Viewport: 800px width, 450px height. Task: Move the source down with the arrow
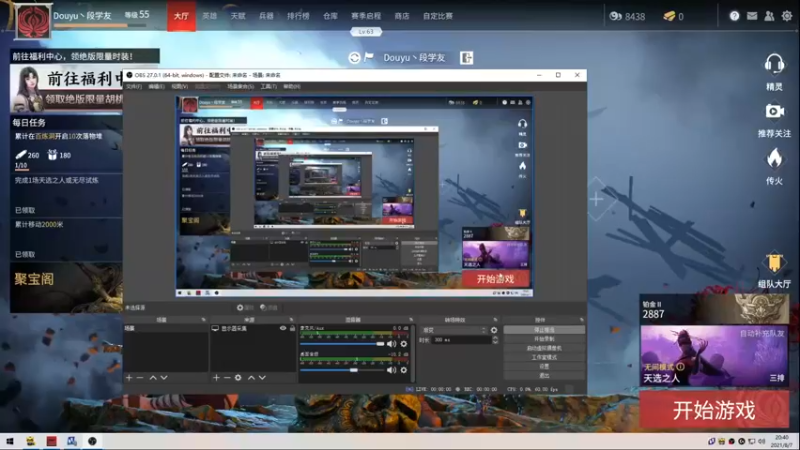pyautogui.click(x=262, y=378)
